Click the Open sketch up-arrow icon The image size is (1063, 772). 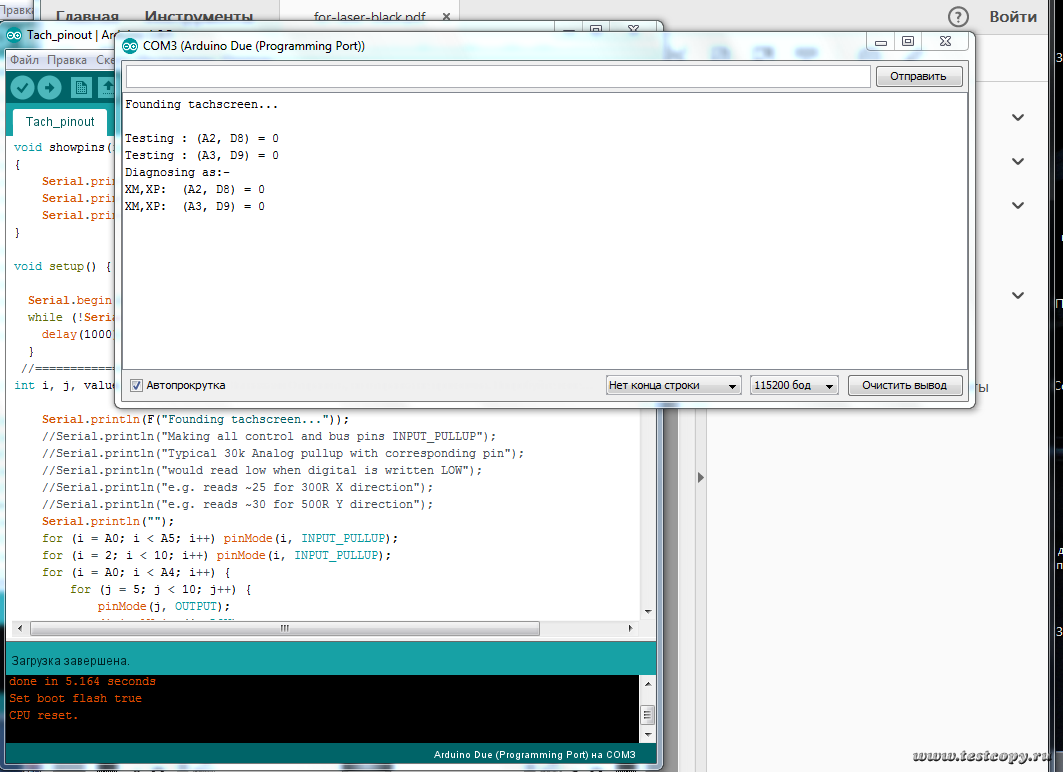tap(106, 88)
